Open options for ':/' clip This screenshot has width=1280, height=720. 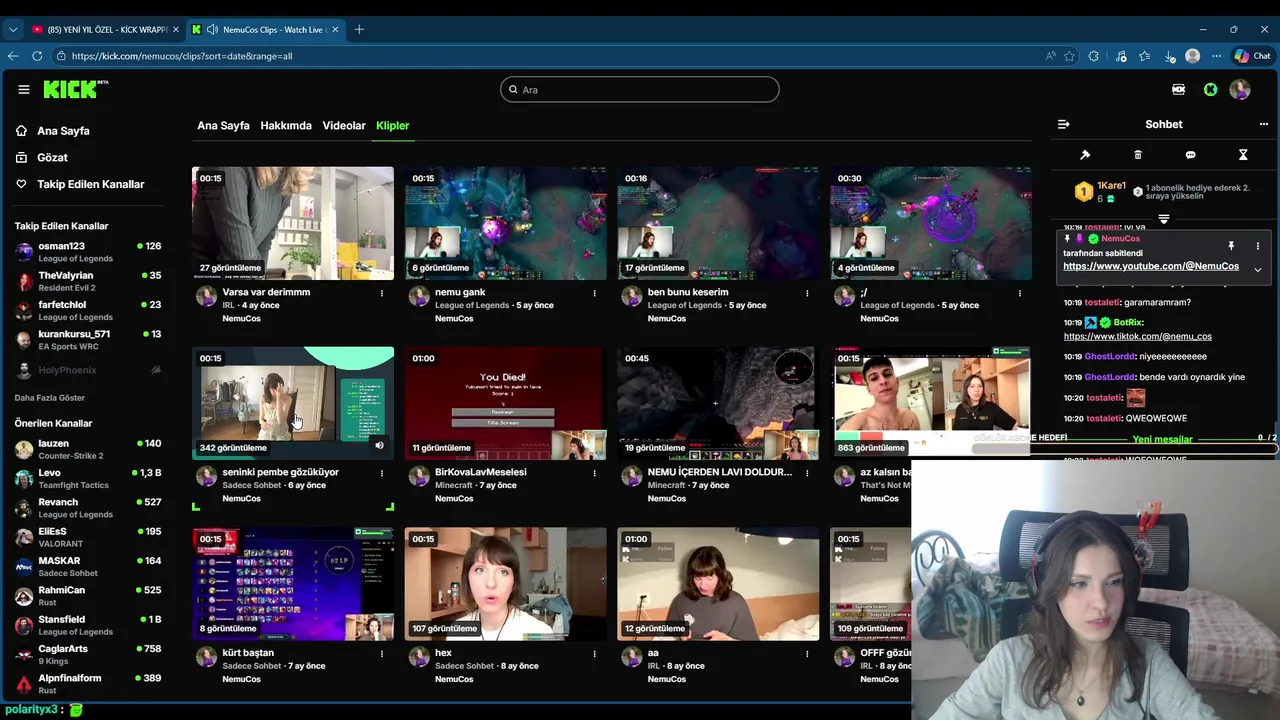click(1020, 293)
